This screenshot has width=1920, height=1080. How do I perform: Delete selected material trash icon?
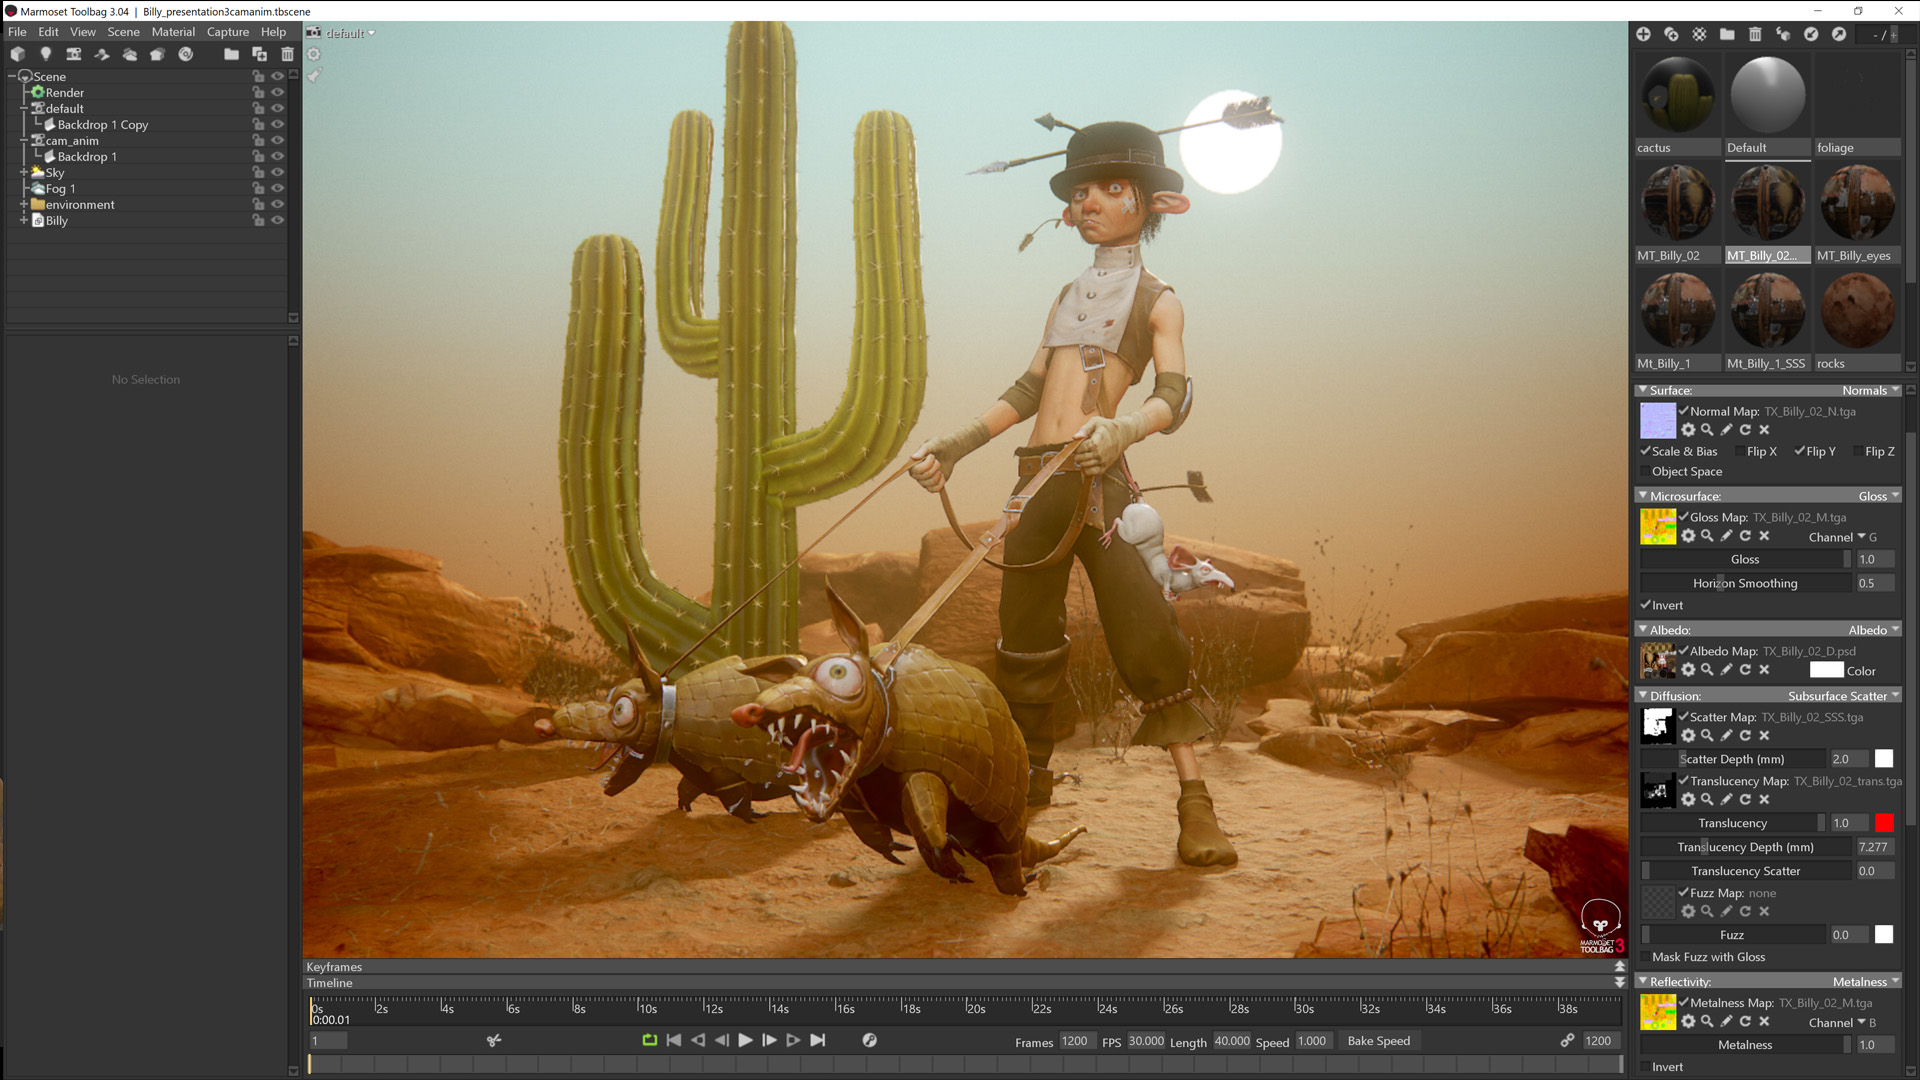click(1755, 34)
